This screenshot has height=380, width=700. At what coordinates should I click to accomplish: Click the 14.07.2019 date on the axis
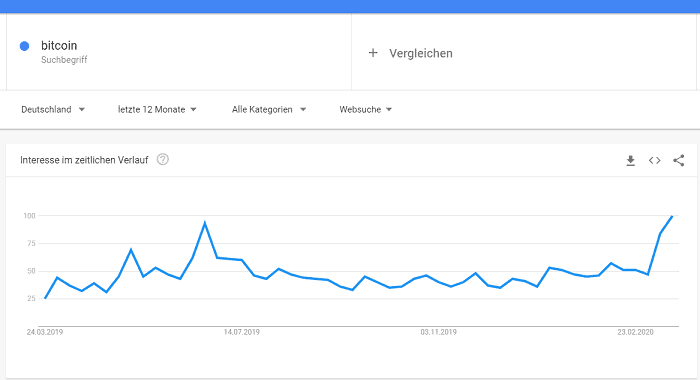pos(242,332)
